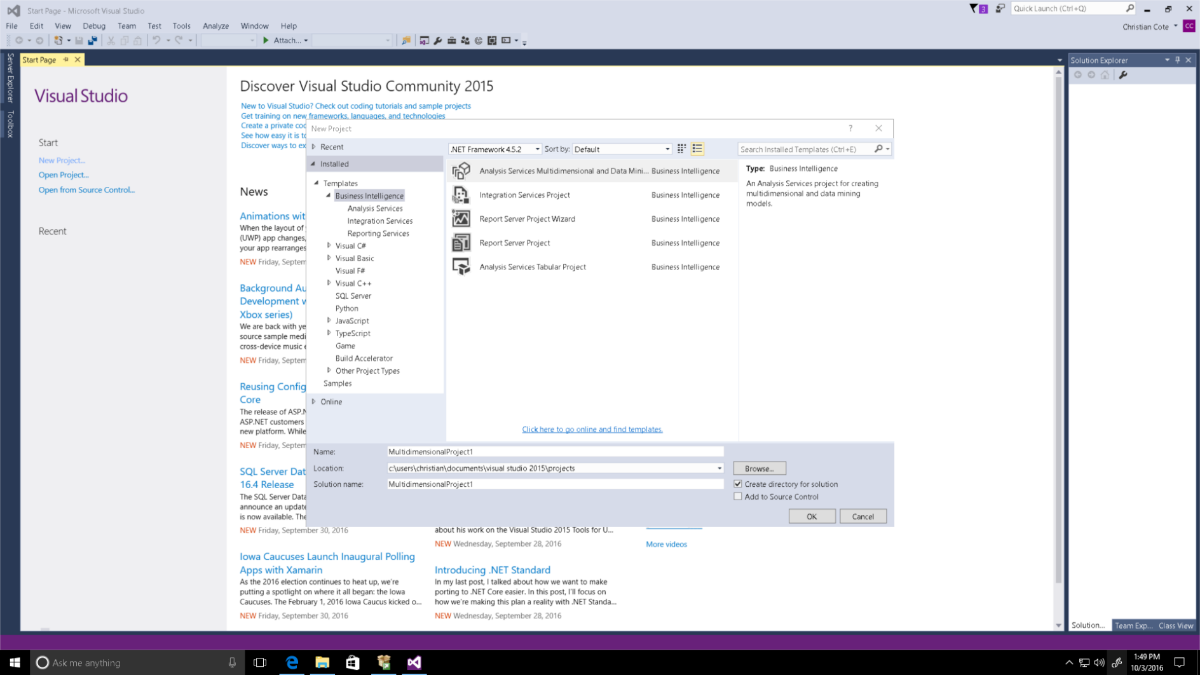Uncheck Create directory for solution
The height and width of the screenshot is (675, 1200).
tap(738, 484)
